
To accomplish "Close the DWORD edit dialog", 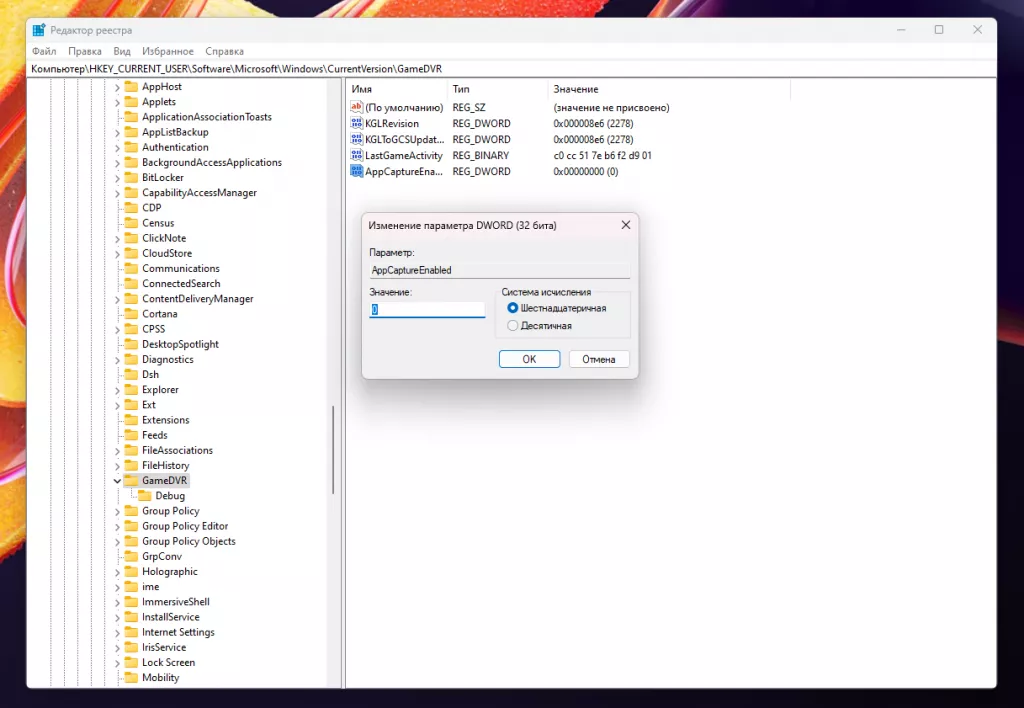I will pyautogui.click(x=626, y=225).
